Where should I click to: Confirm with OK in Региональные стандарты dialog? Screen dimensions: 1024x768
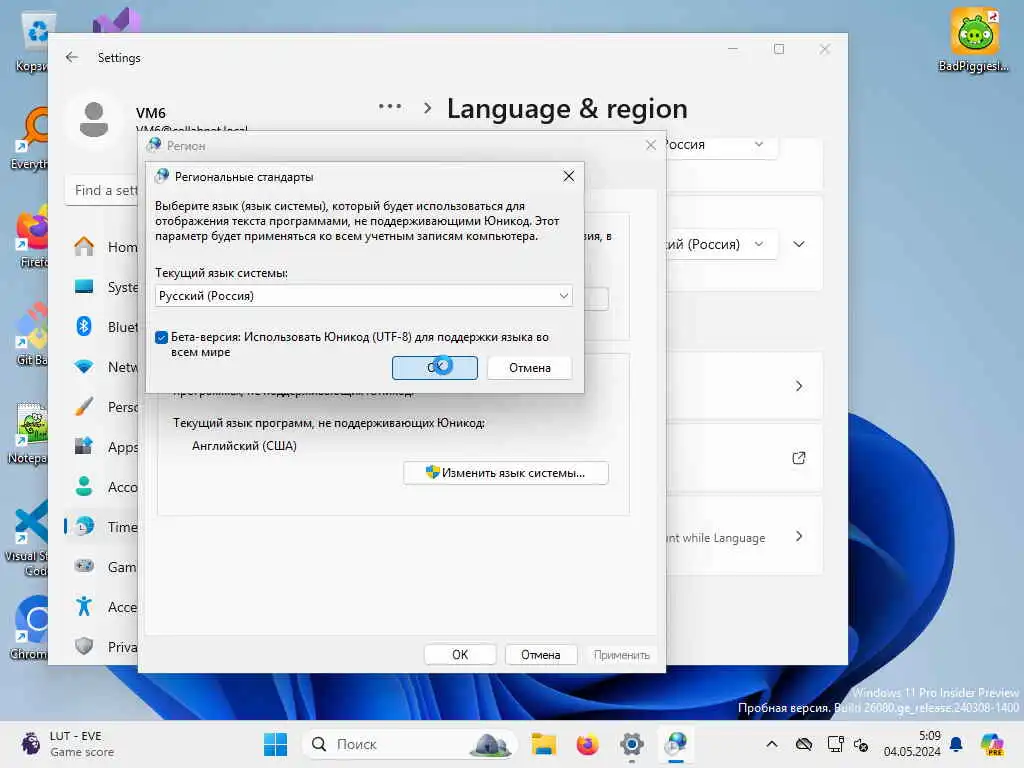[x=435, y=368]
